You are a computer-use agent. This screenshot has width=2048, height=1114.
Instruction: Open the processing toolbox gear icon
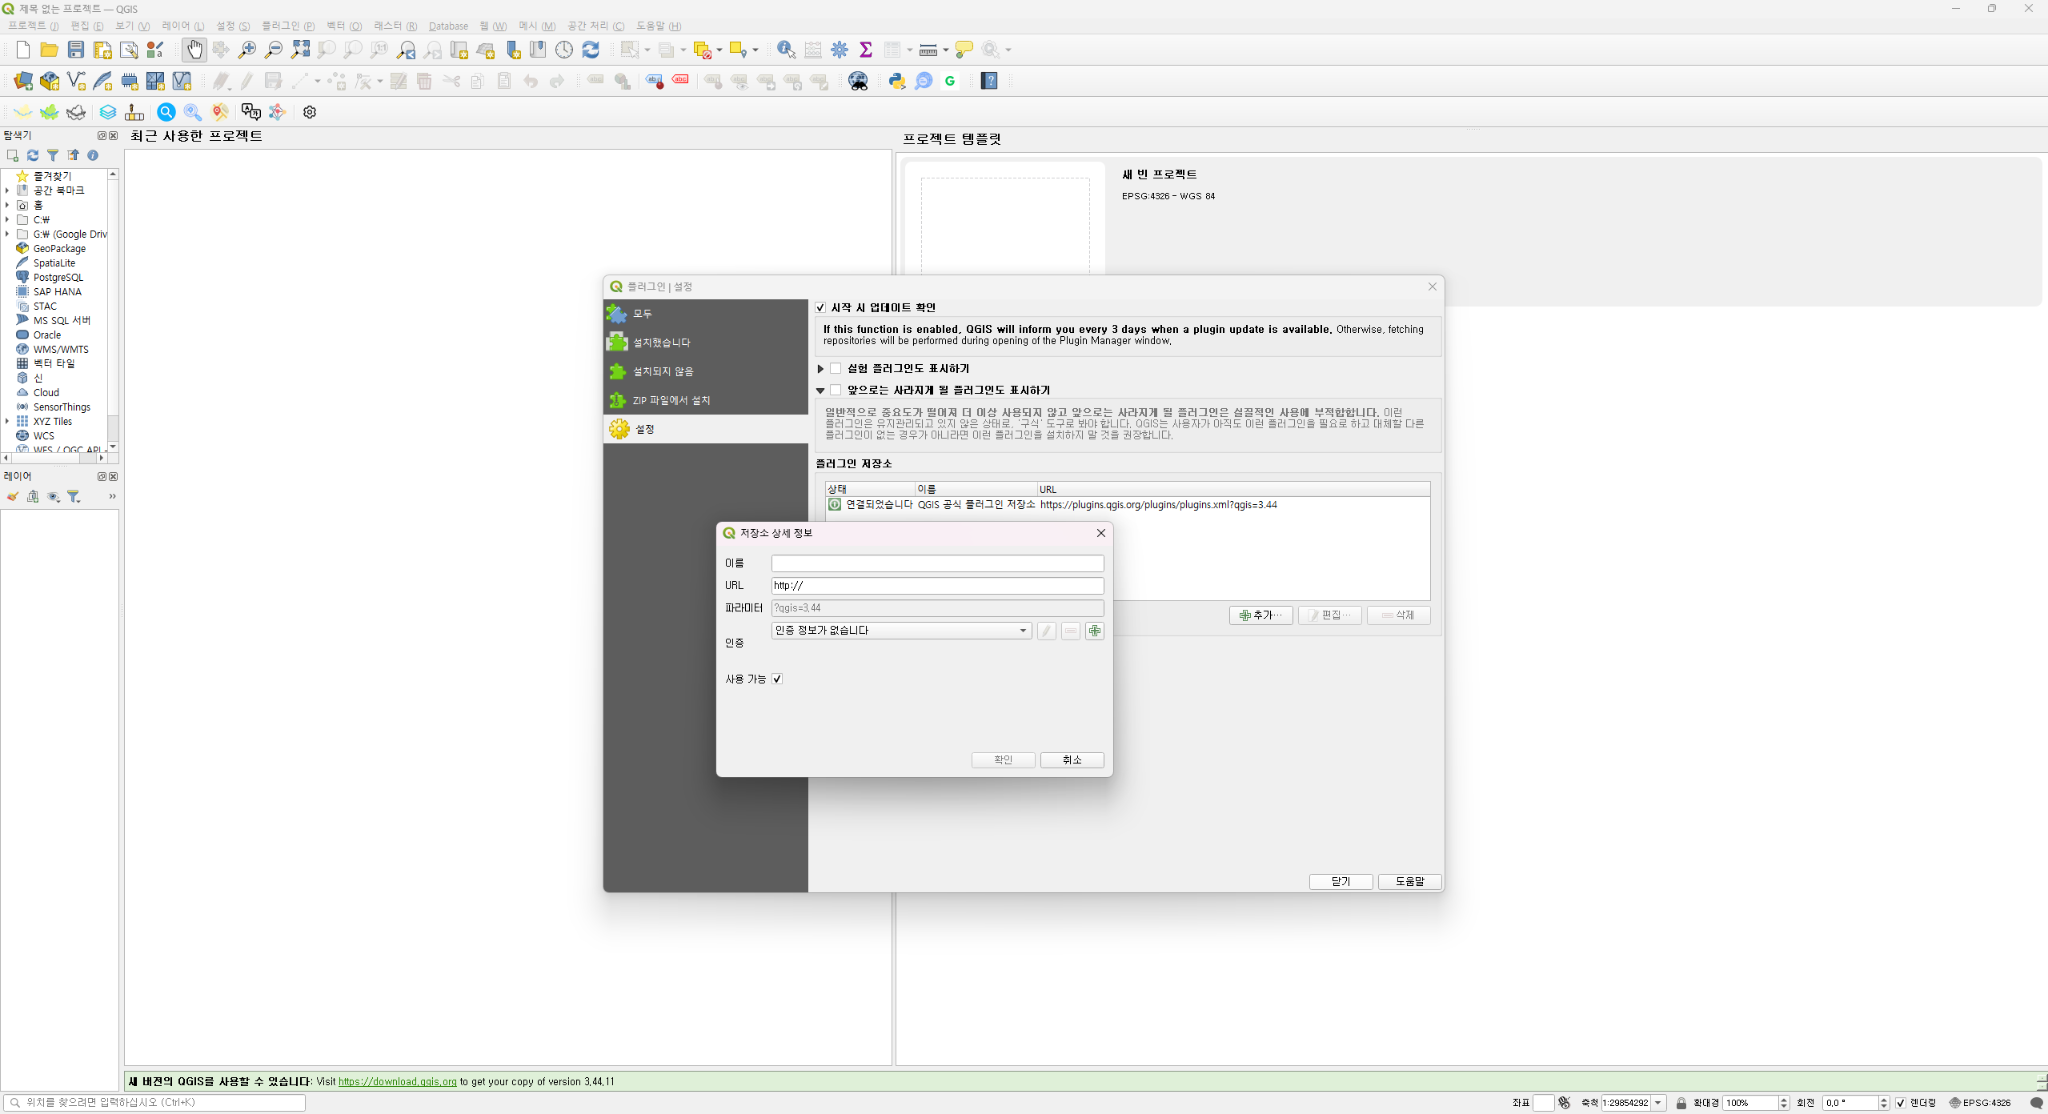[x=840, y=50]
